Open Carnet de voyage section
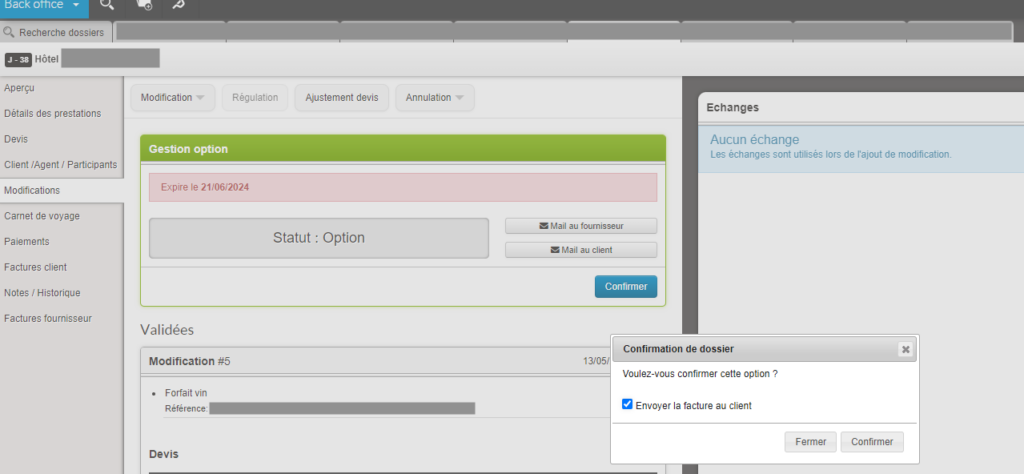 (x=42, y=216)
